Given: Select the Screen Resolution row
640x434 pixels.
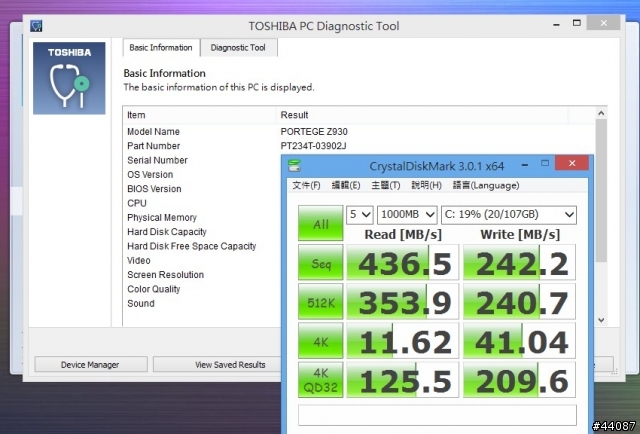Looking at the screenshot, I should (202, 274).
